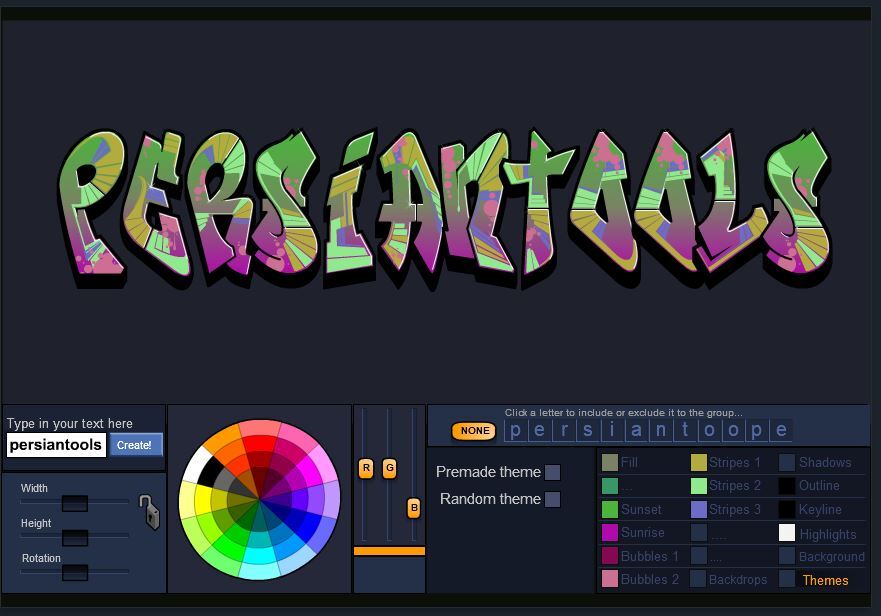Viewport: 881px width, 616px height.
Task: Click the orange color preview bar
Action: click(x=389, y=551)
